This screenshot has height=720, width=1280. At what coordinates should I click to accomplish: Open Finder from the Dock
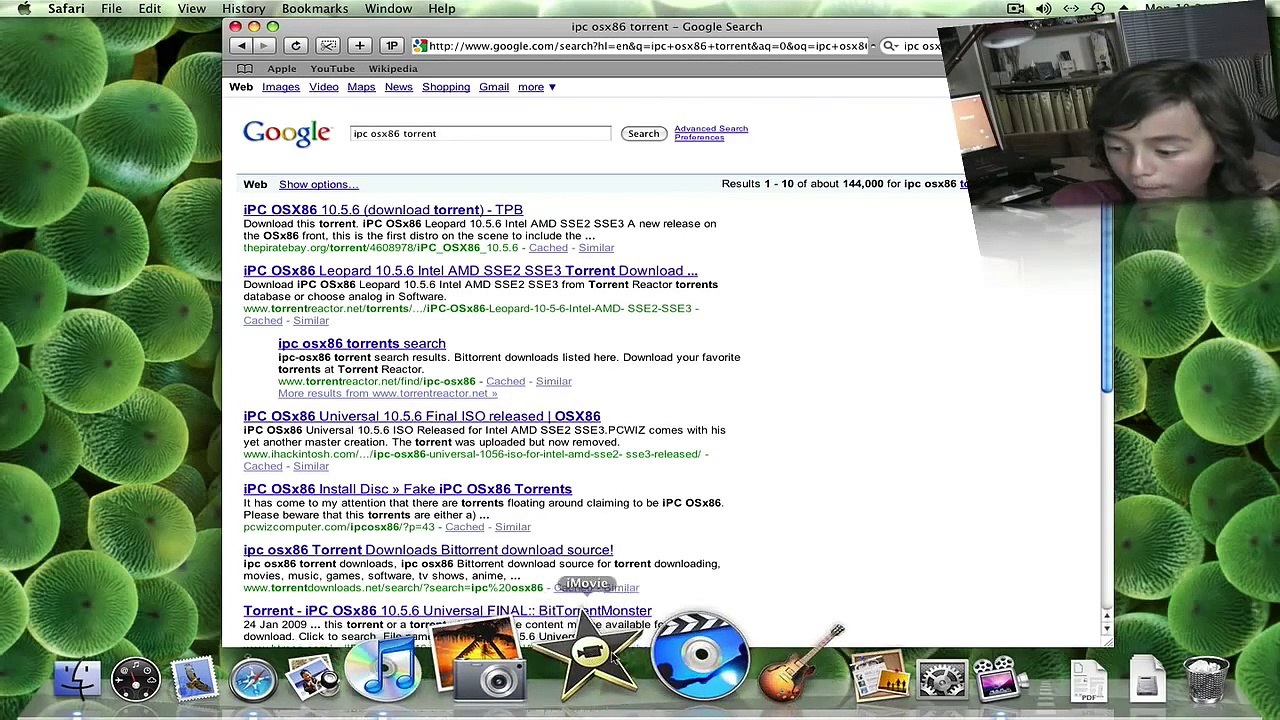[77, 679]
